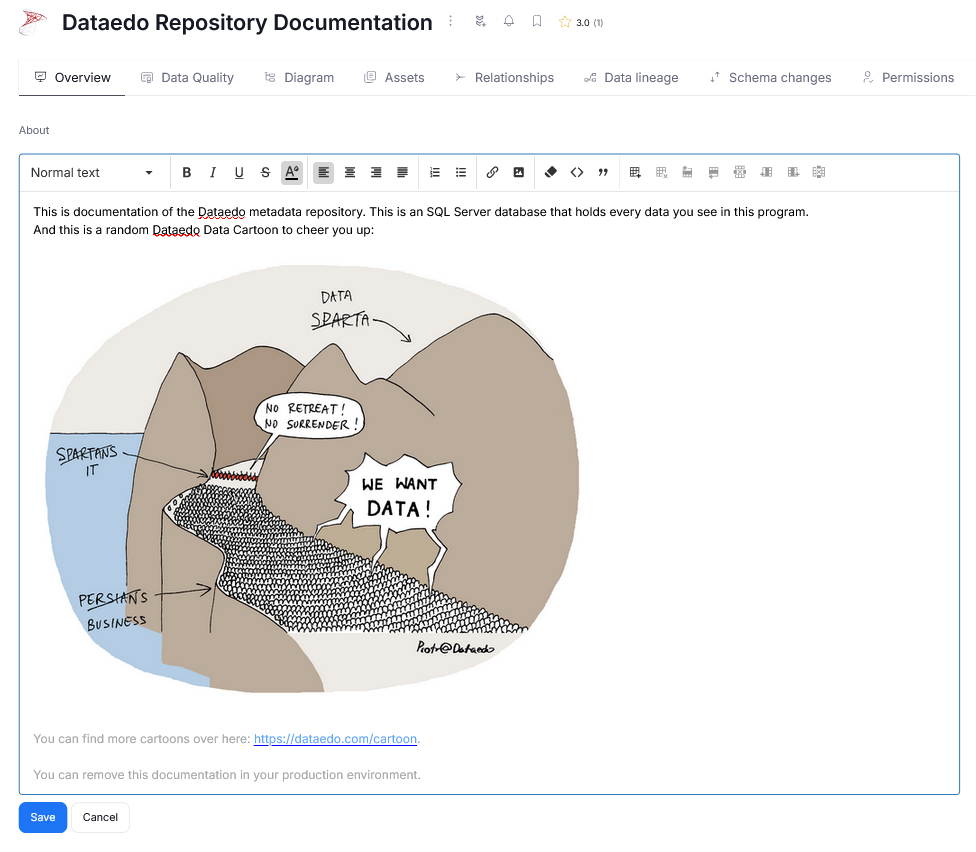976x852 pixels.
Task: Click the insert image icon
Action: click(x=518, y=173)
